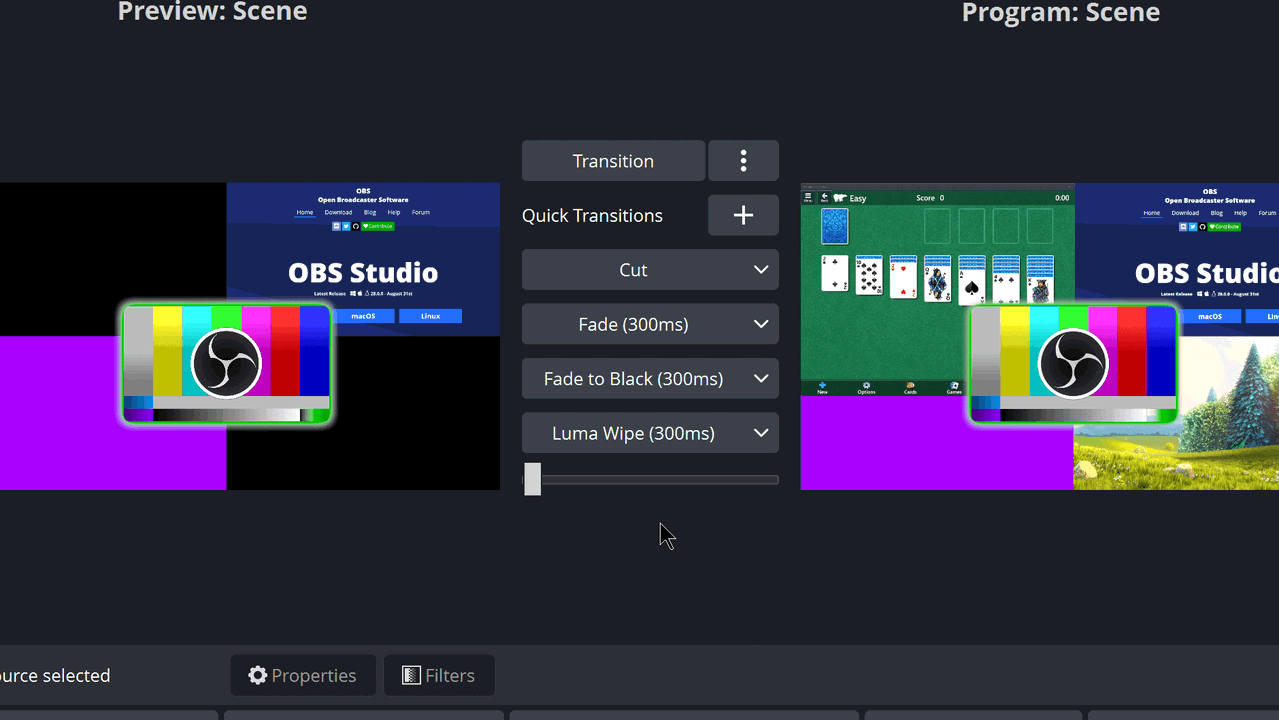This screenshot has width=1279, height=720.
Task: Click the OBS logo on Preview color bars
Action: click(226, 364)
